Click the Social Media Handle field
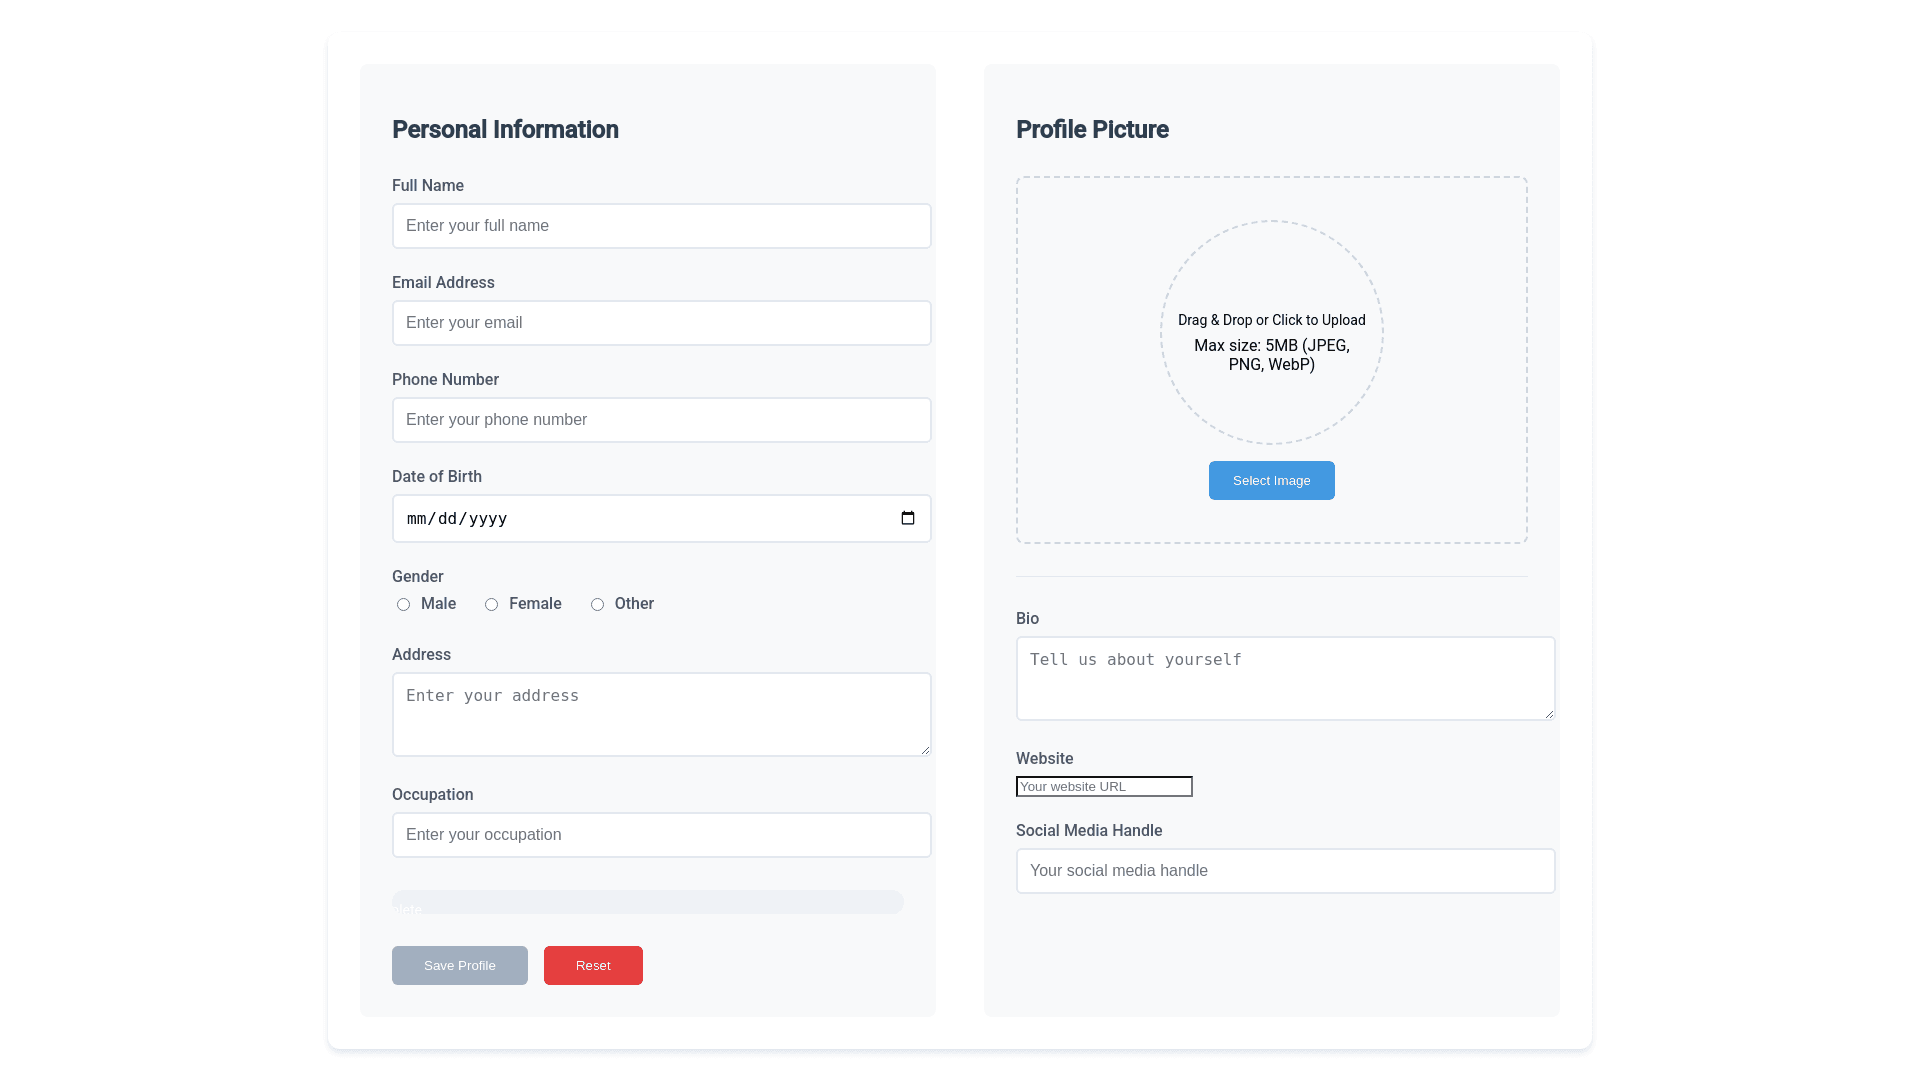Image resolution: width=1920 pixels, height=1080 pixels. 1285,871
